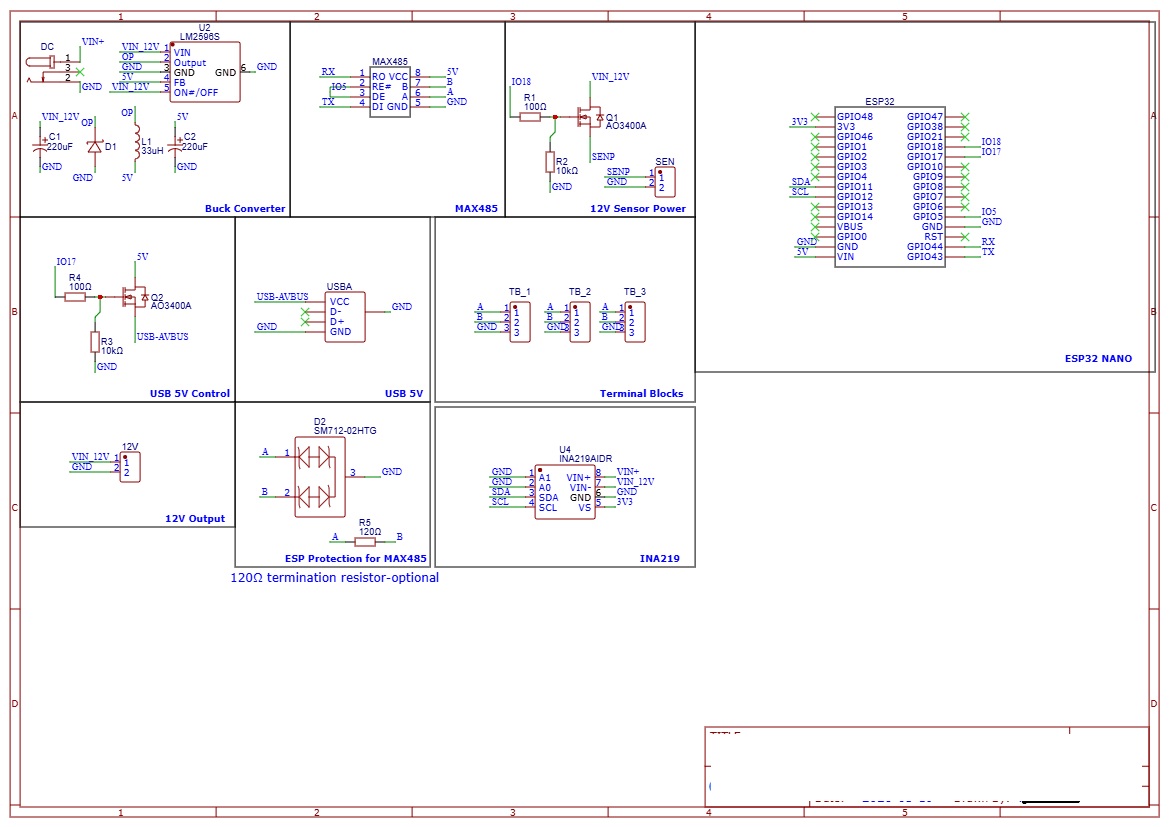Select the 12V Output connector

tap(130, 465)
